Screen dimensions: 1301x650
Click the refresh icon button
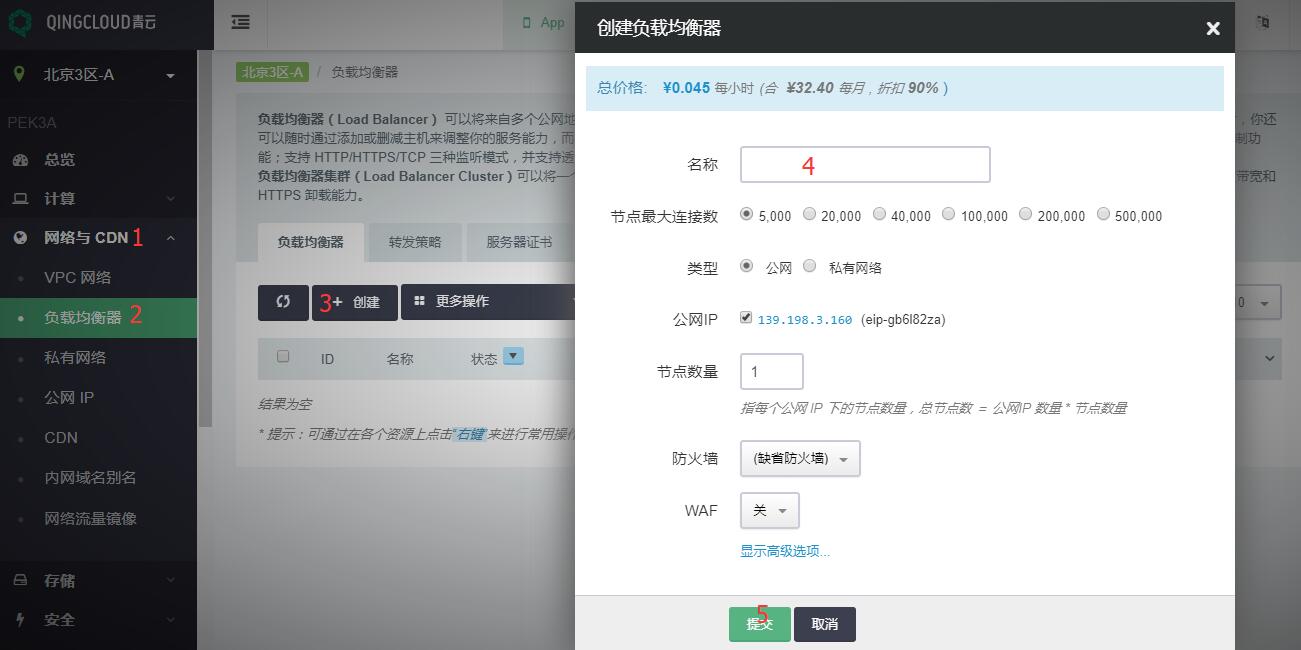click(x=283, y=302)
